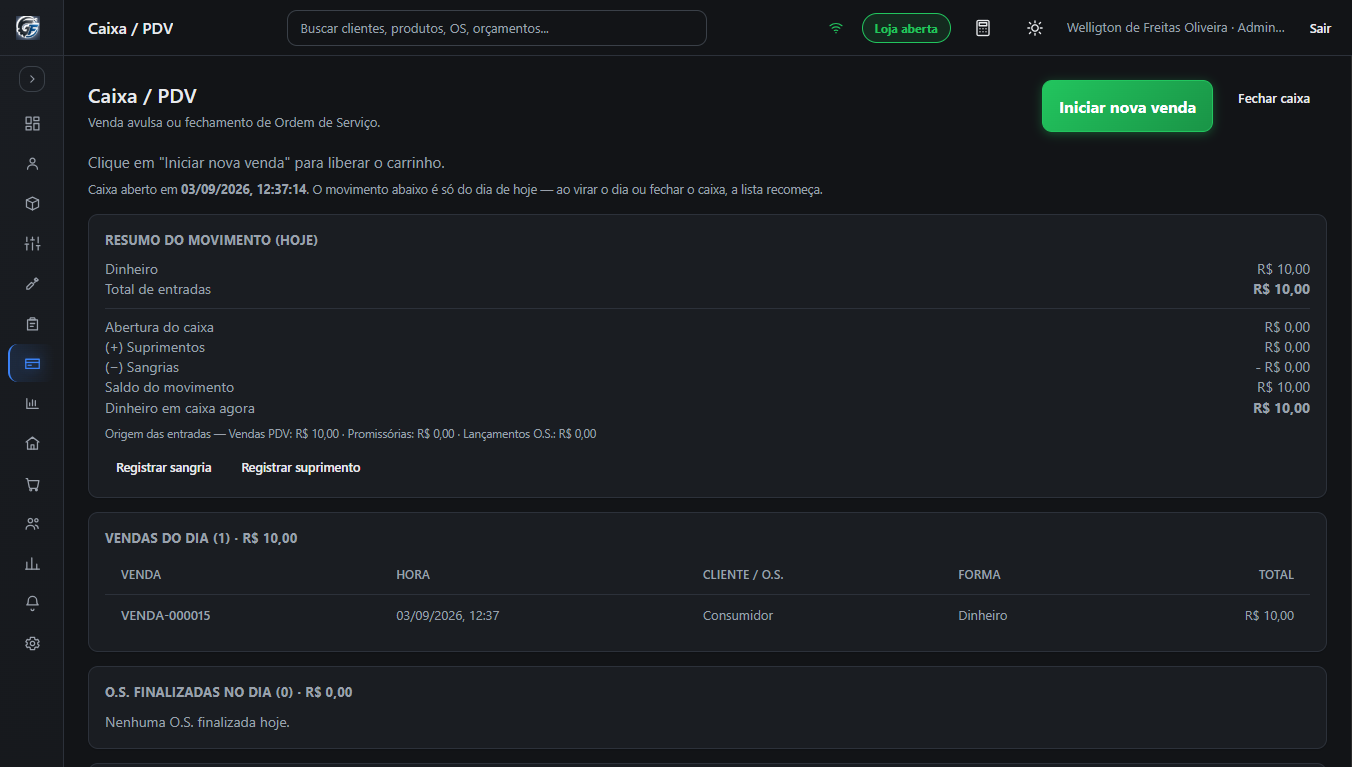Open the house icon in sidebar
The image size is (1352, 767).
coord(32,443)
